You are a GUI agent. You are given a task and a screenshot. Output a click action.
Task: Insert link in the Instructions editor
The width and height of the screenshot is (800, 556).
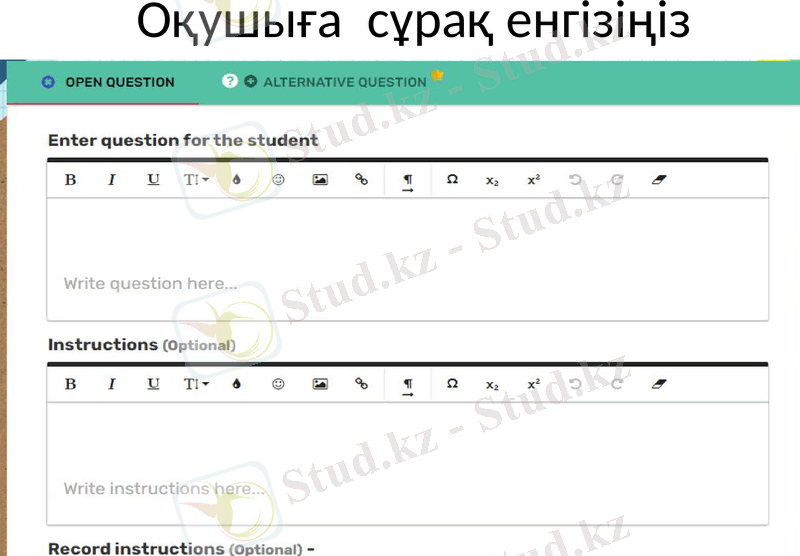point(361,384)
